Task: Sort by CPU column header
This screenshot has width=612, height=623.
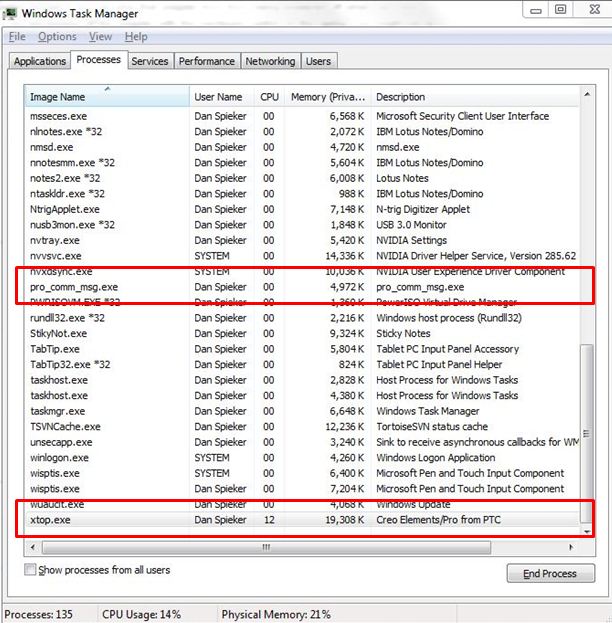Action: [269, 97]
